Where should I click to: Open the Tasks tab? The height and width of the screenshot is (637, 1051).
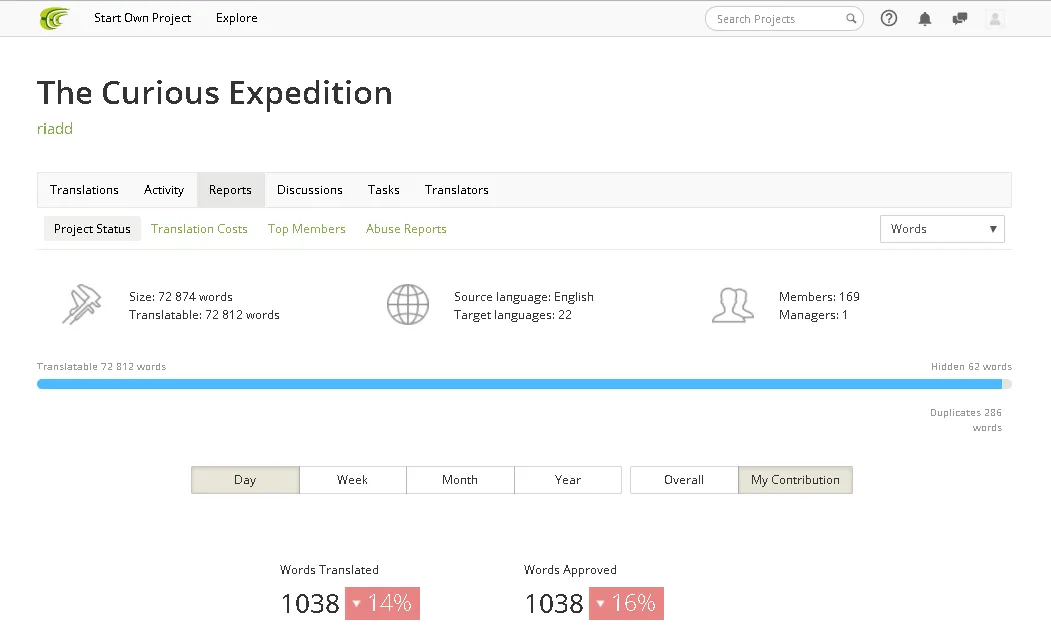[x=383, y=190]
